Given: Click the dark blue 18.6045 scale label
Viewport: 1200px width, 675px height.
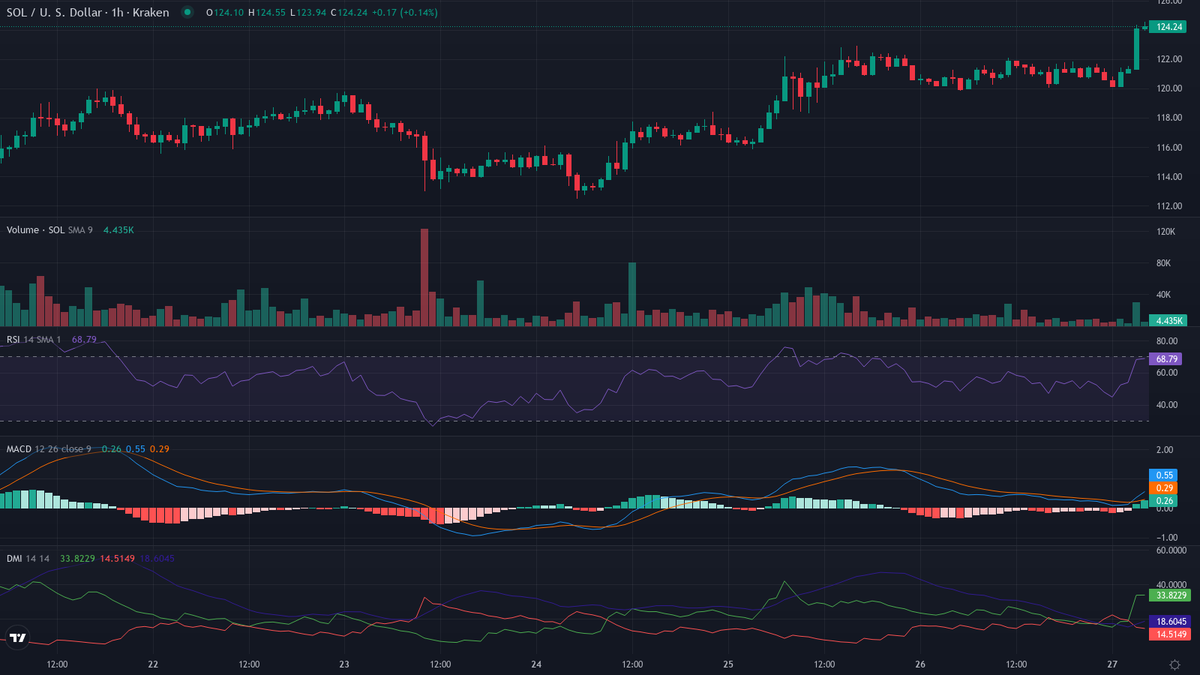Looking at the screenshot, I should coord(1169,621).
